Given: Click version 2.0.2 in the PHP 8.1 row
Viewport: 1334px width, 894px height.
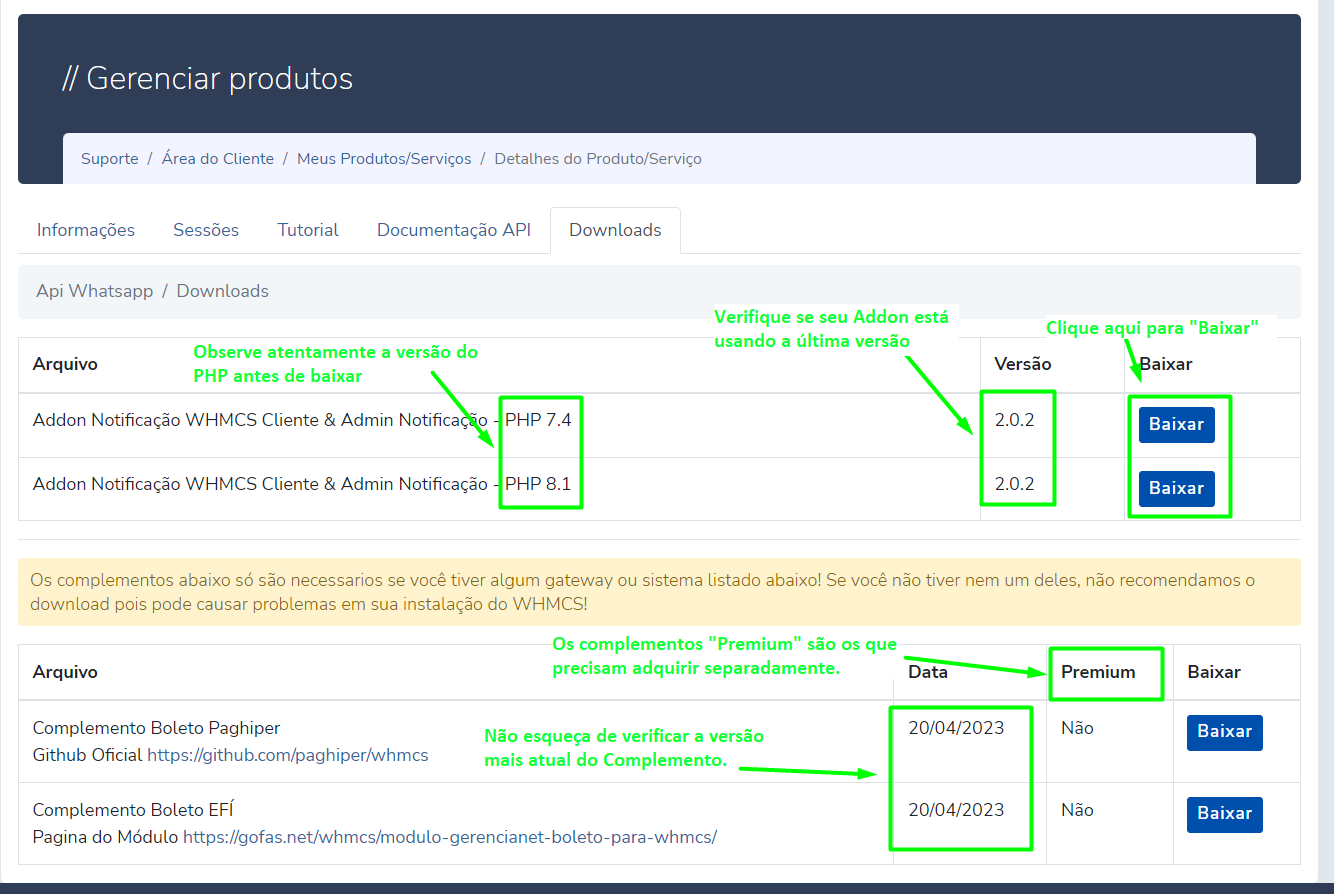Looking at the screenshot, I should point(1014,484).
